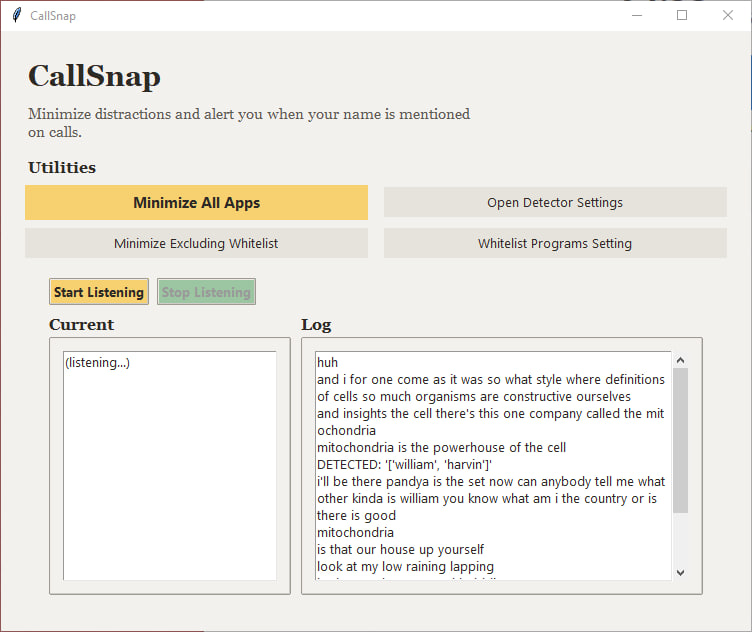The image size is (752, 632).
Task: Click the 'Log' heading
Action: pos(316,325)
